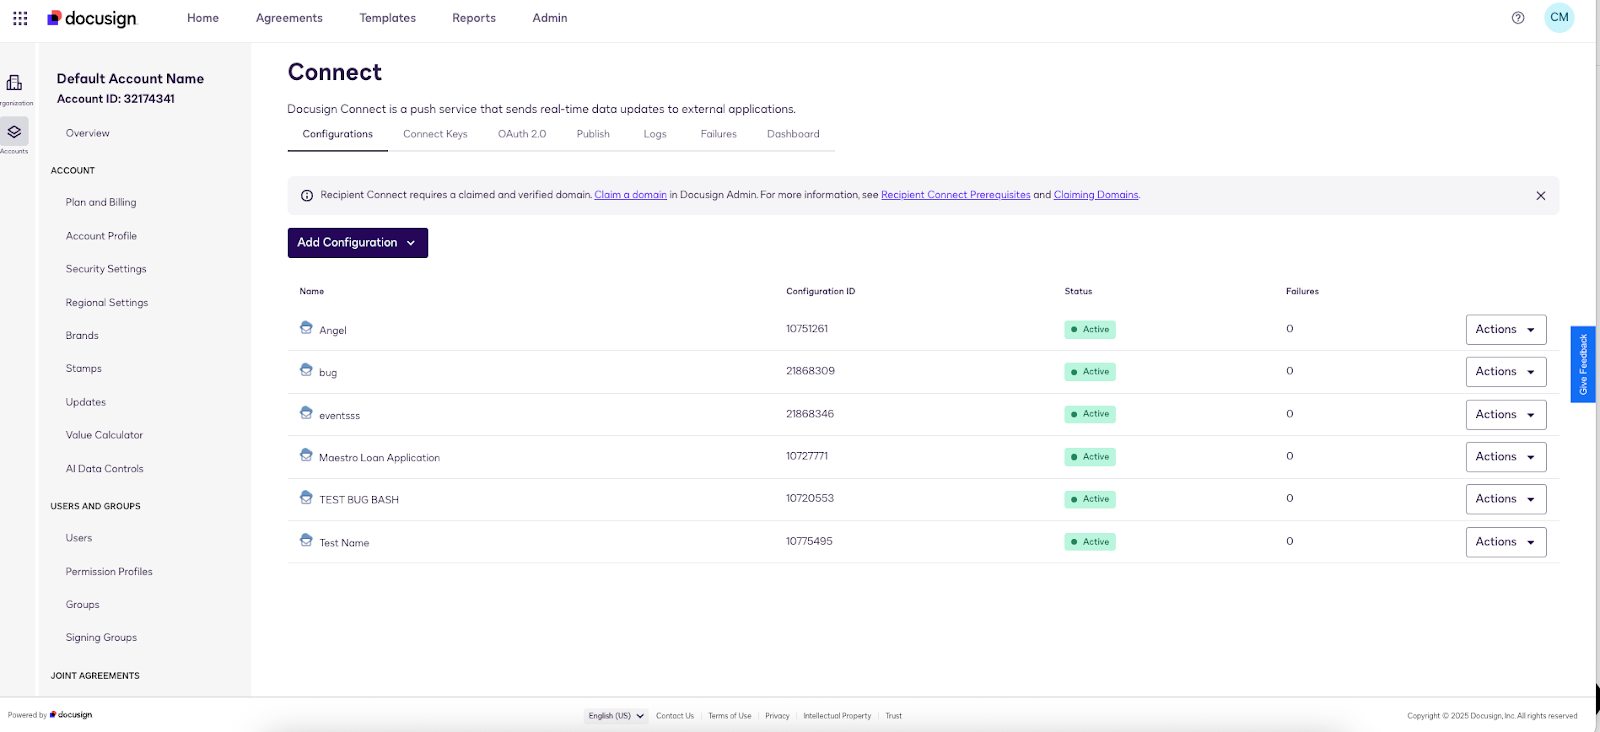This screenshot has width=1600, height=732.
Task: Change language with English (US) selector
Action: (616, 716)
